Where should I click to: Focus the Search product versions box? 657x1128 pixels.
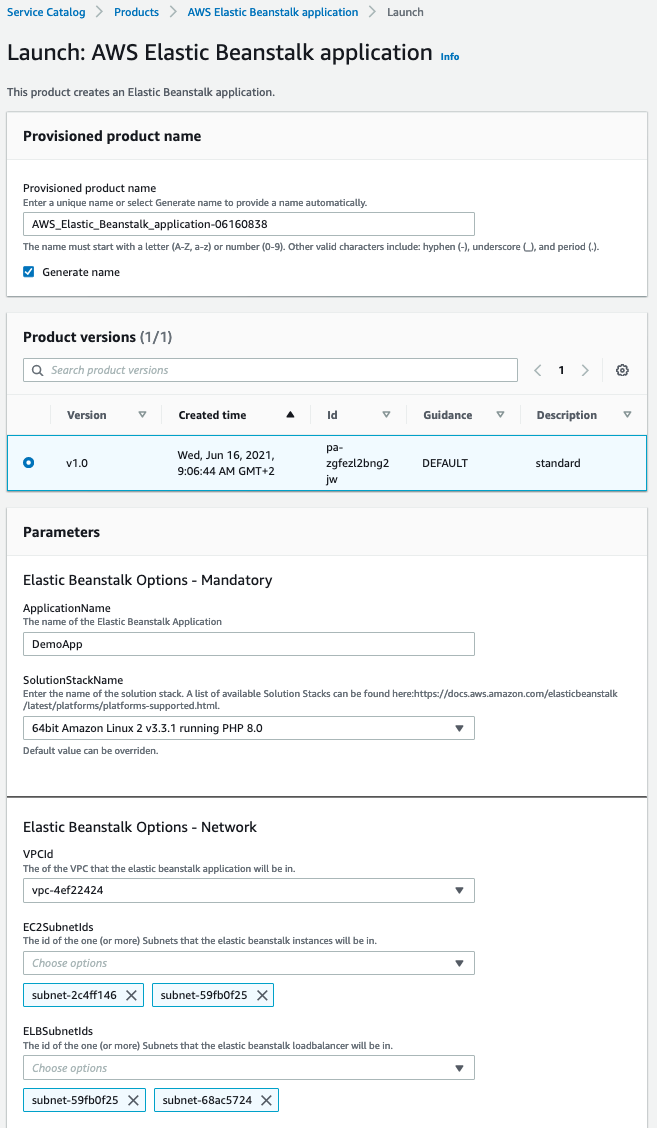271,370
